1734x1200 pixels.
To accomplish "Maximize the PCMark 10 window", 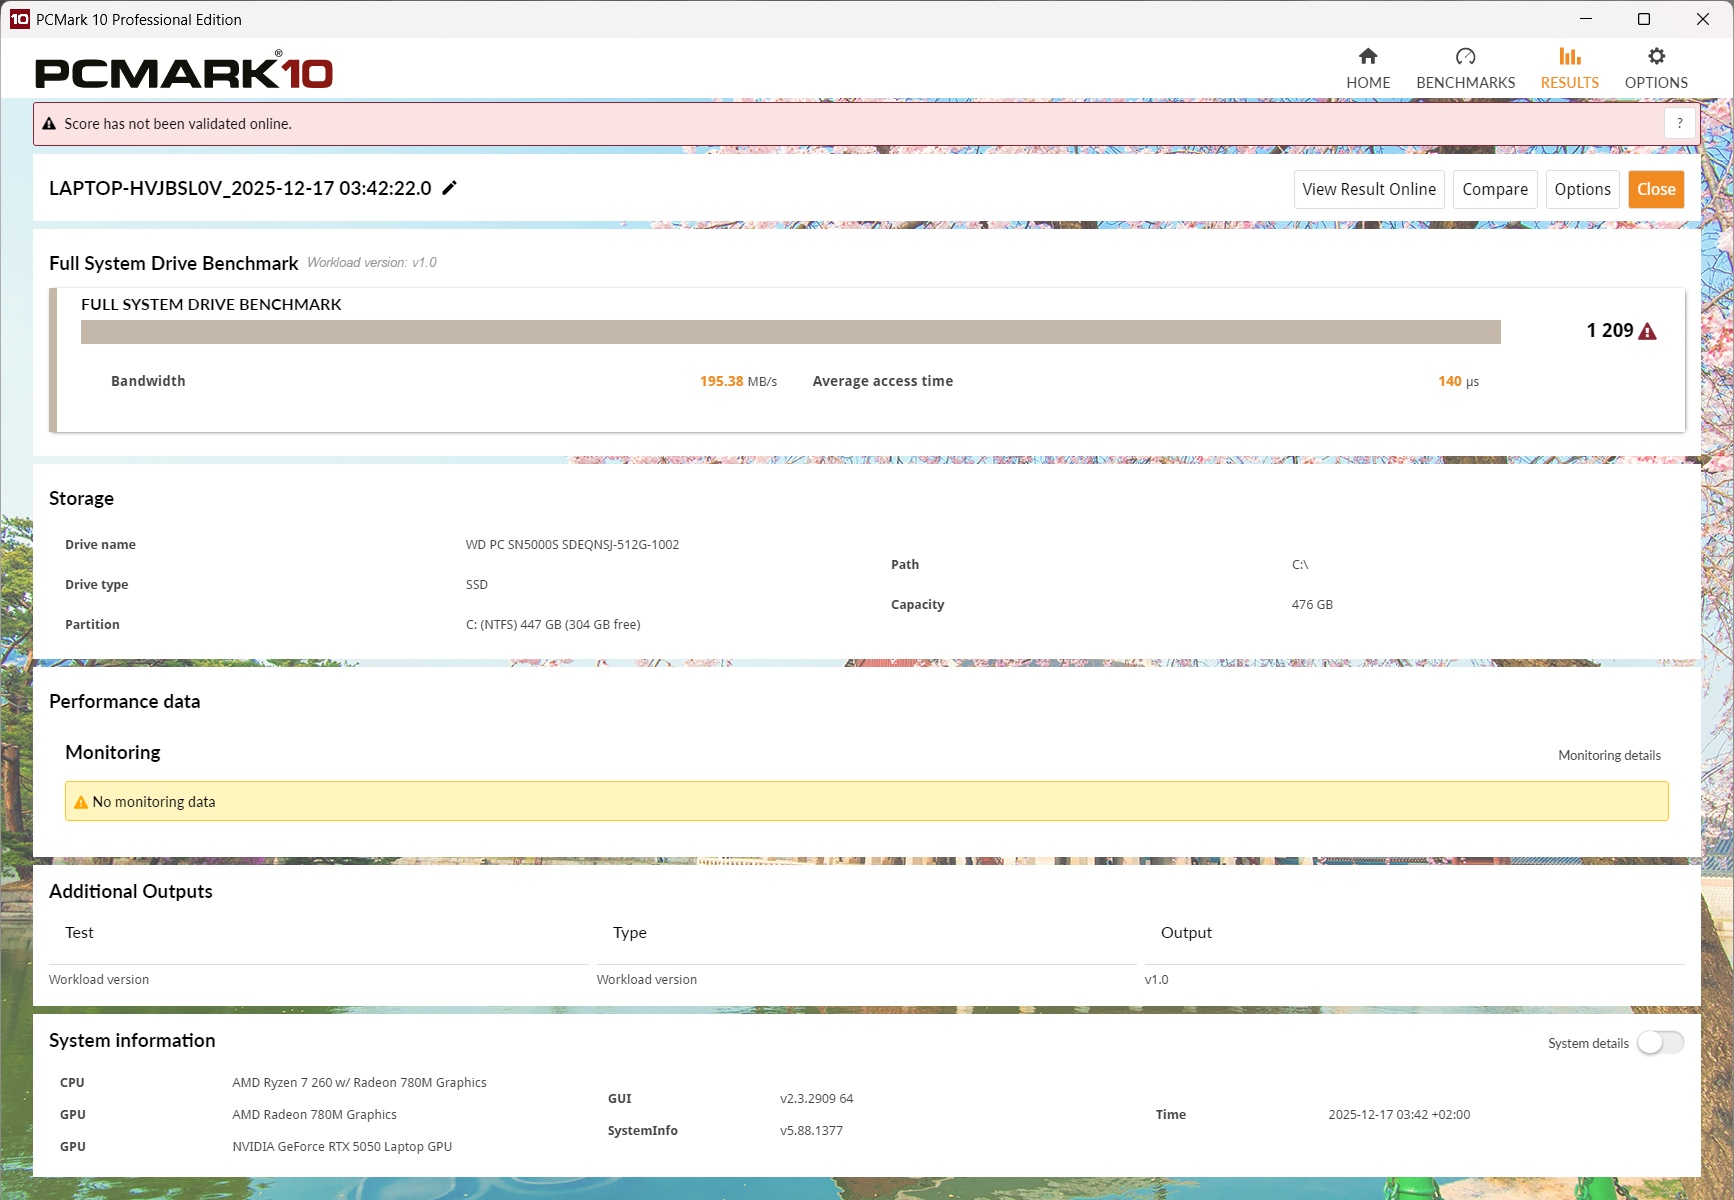I will click(x=1643, y=19).
